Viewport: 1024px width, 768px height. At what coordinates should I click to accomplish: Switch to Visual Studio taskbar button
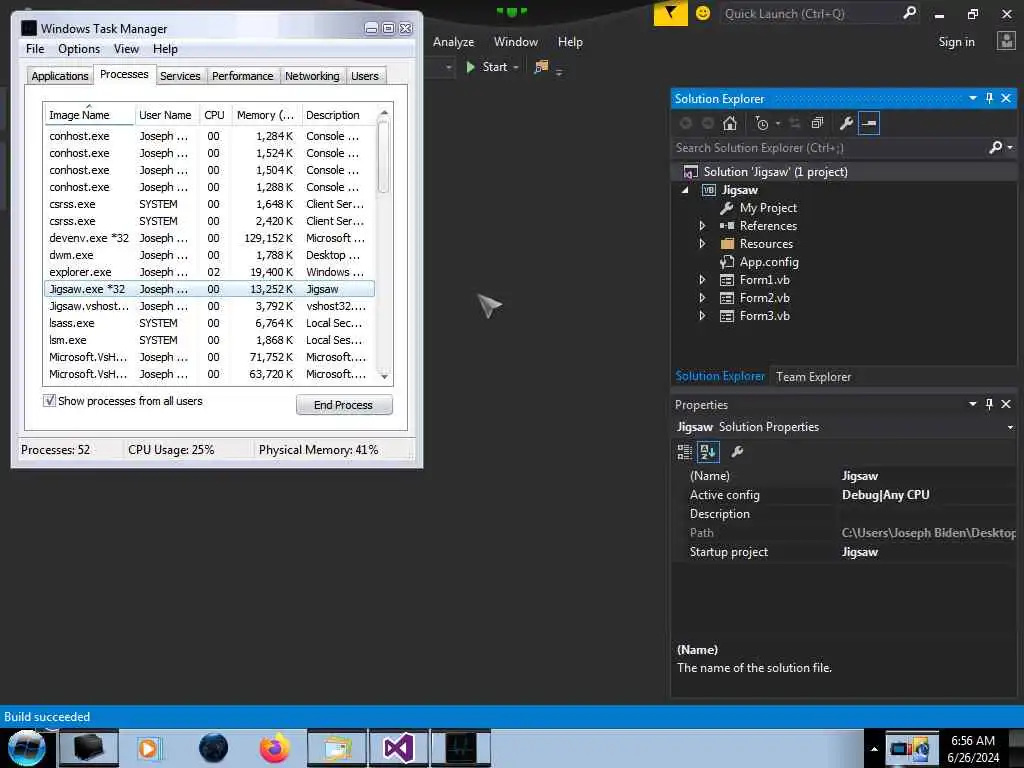coord(398,748)
